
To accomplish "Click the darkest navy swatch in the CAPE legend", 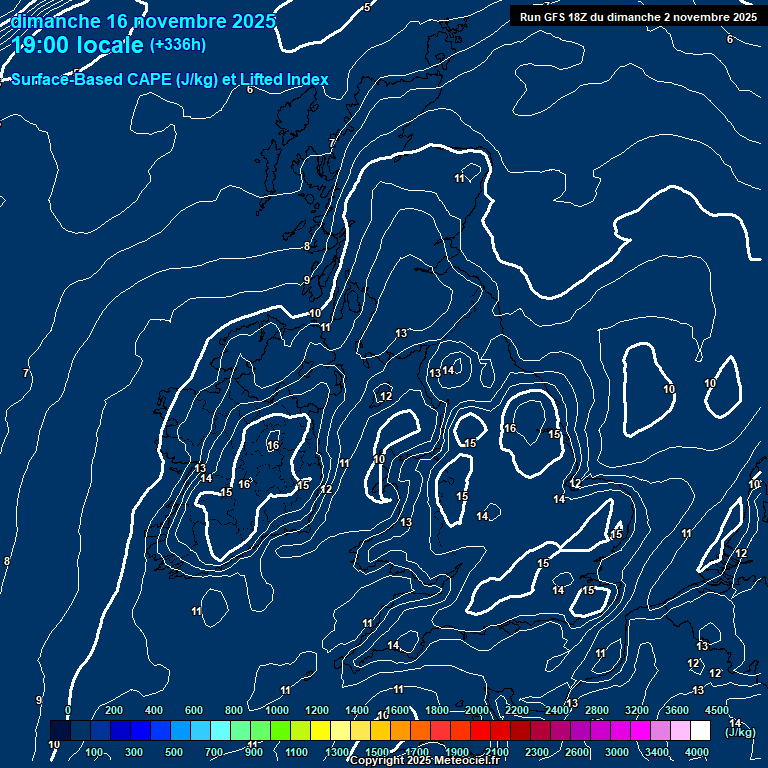I will coord(59,731).
